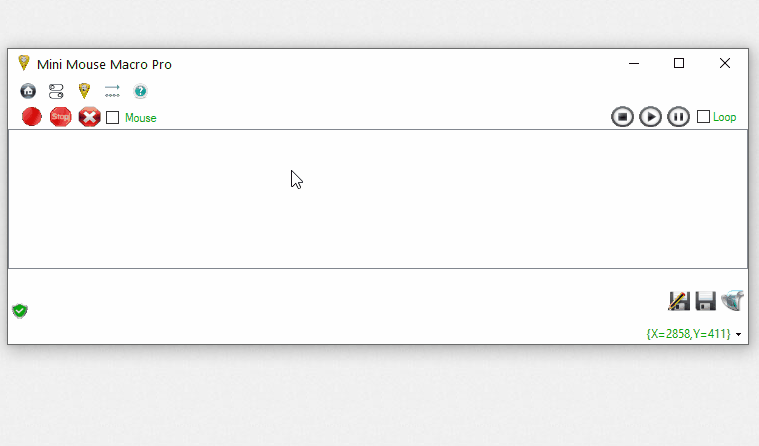Viewport: 759px width, 446px height.
Task: Click the teal icon beside floppy disk
Action: click(733, 300)
